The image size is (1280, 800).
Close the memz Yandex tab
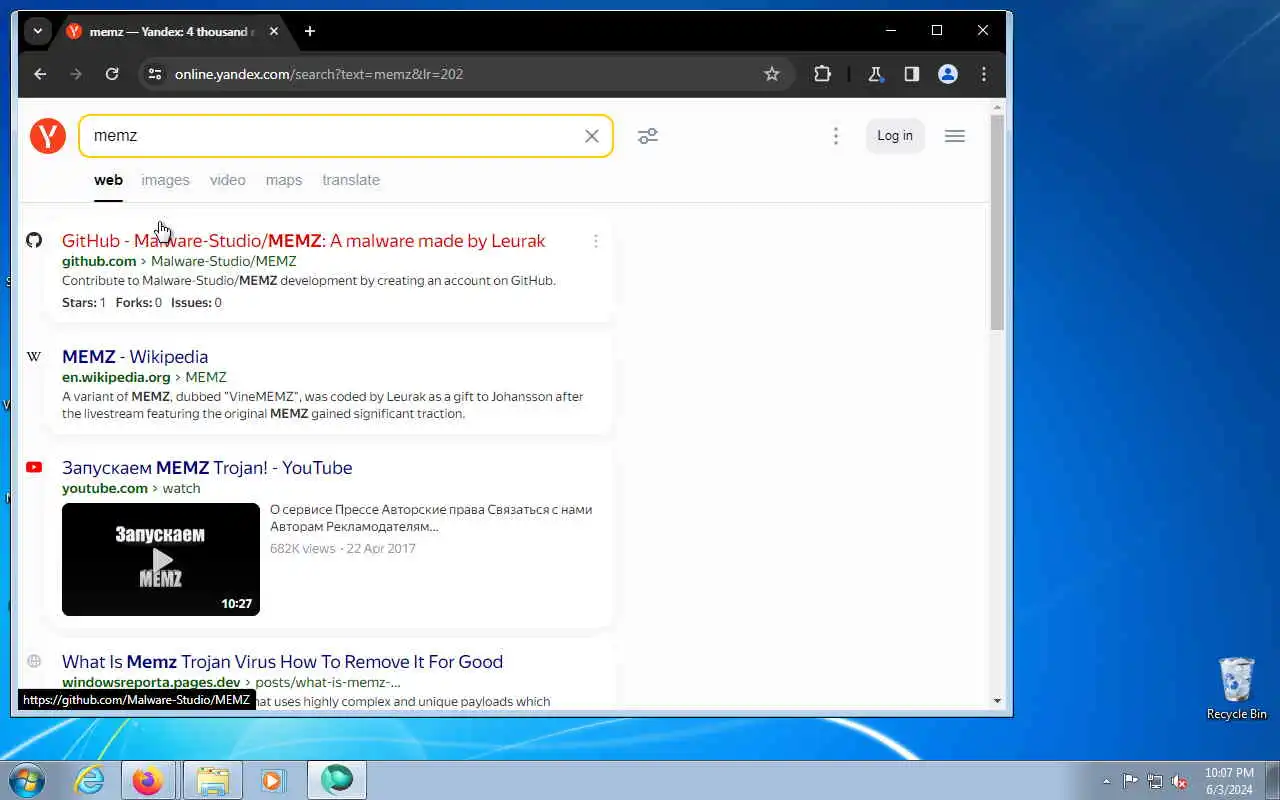pos(274,31)
